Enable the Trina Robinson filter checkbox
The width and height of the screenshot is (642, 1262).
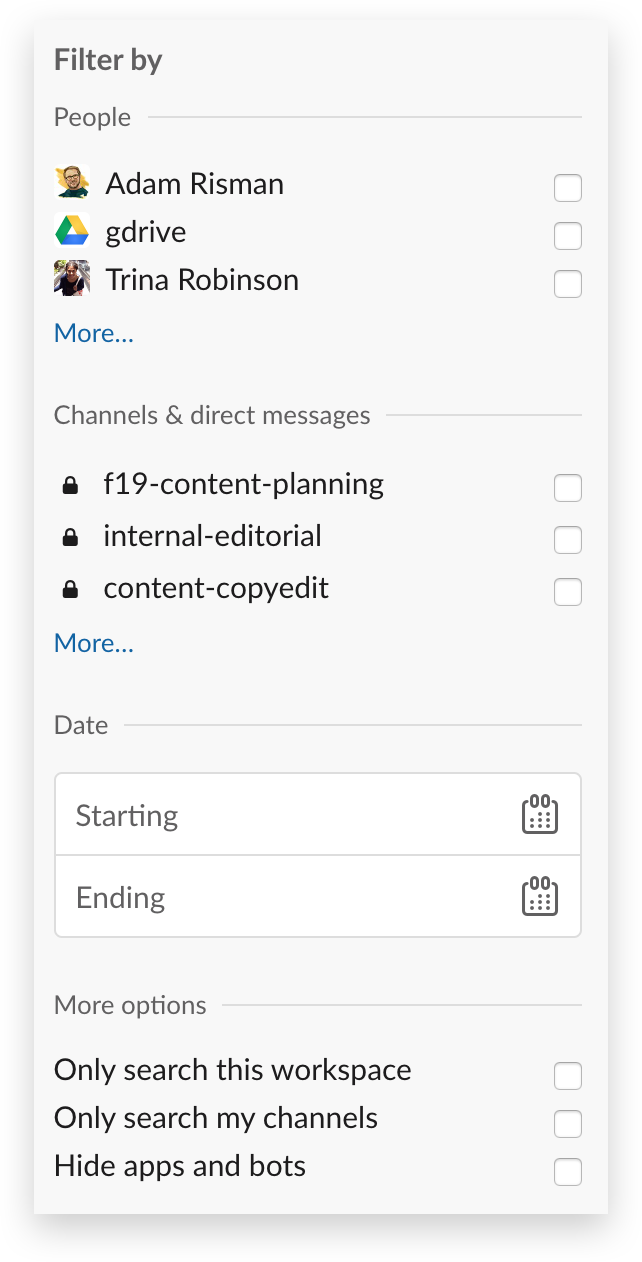[x=568, y=284]
